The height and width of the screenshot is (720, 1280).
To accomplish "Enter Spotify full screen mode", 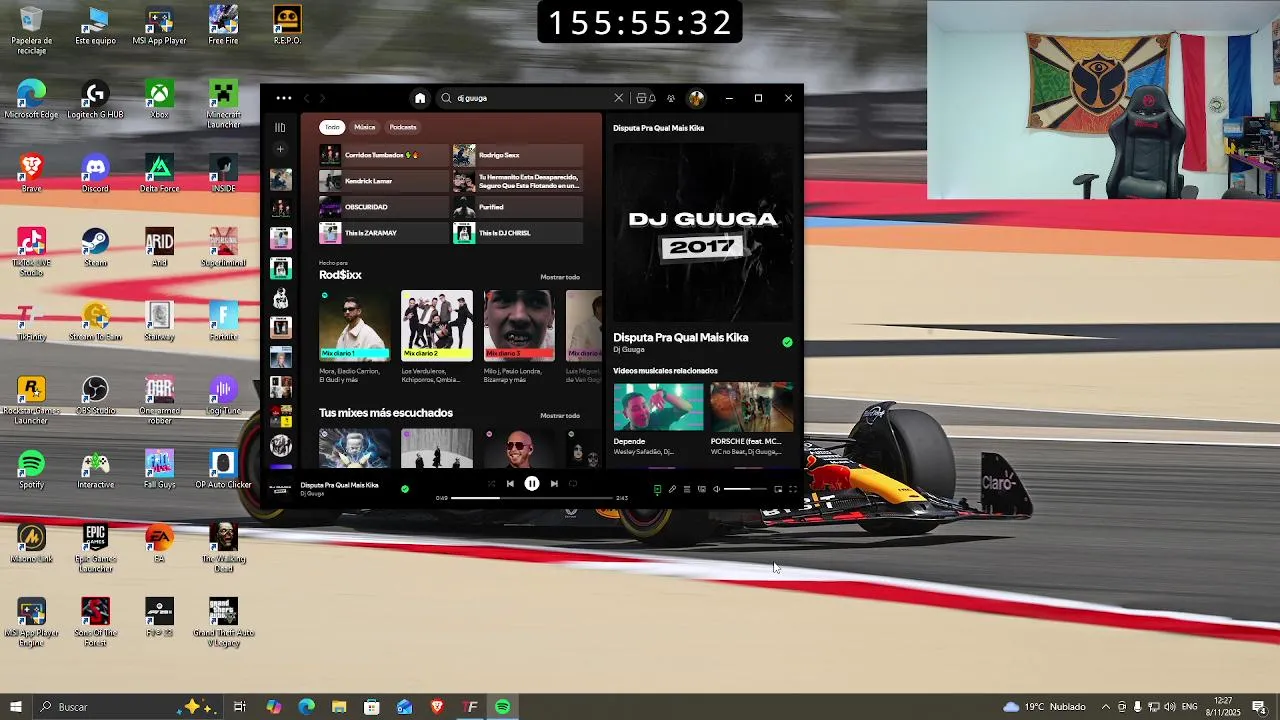I will coord(793,489).
